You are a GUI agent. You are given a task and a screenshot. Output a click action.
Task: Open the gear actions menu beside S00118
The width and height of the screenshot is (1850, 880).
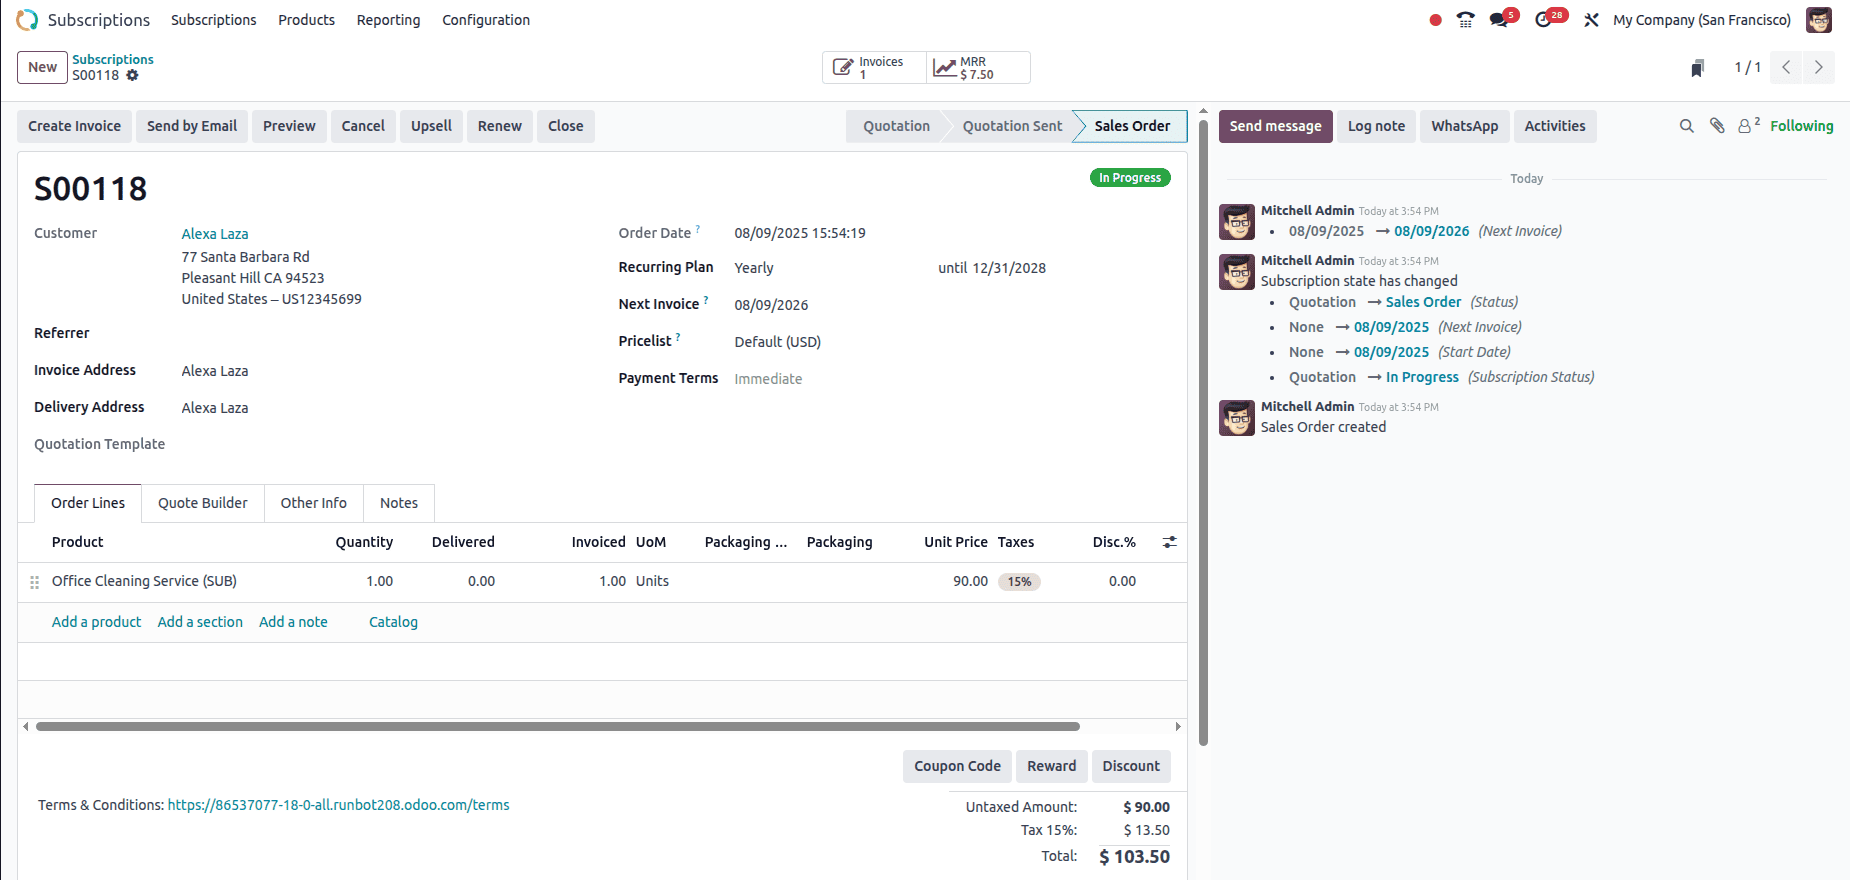[x=132, y=75]
